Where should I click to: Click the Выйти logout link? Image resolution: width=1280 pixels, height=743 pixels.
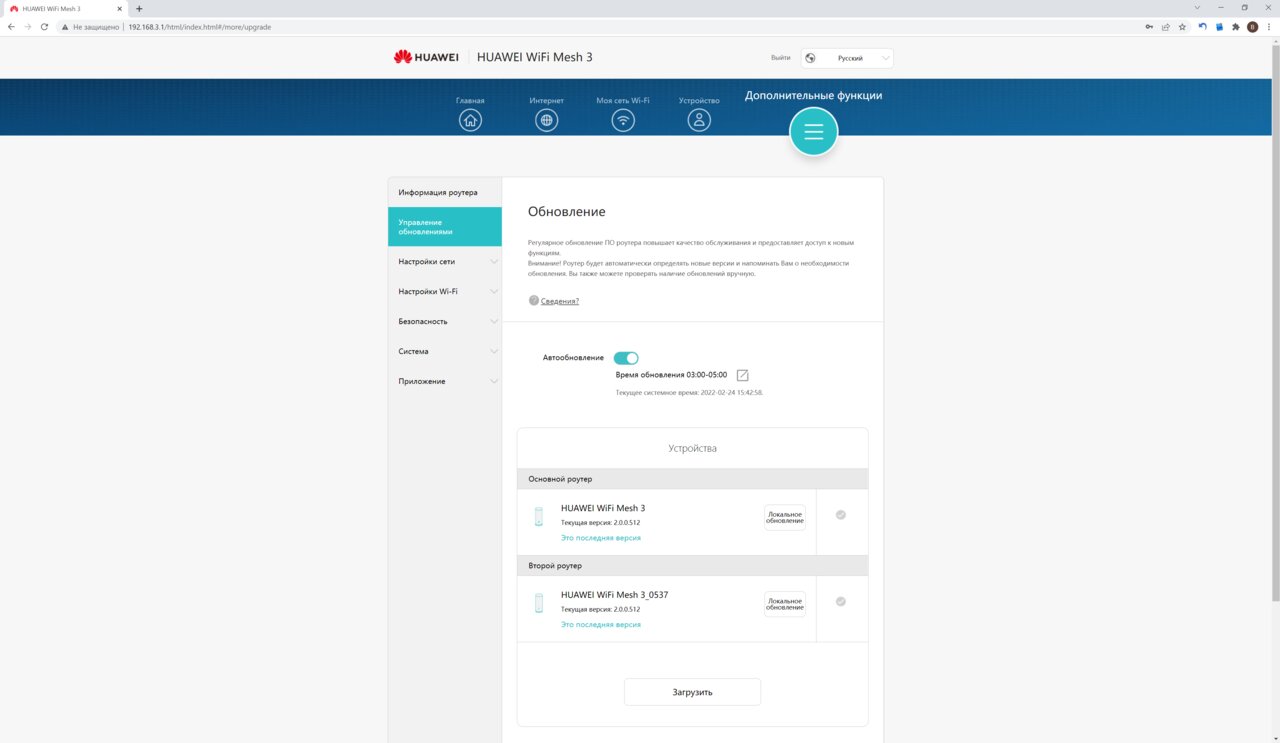coord(781,58)
